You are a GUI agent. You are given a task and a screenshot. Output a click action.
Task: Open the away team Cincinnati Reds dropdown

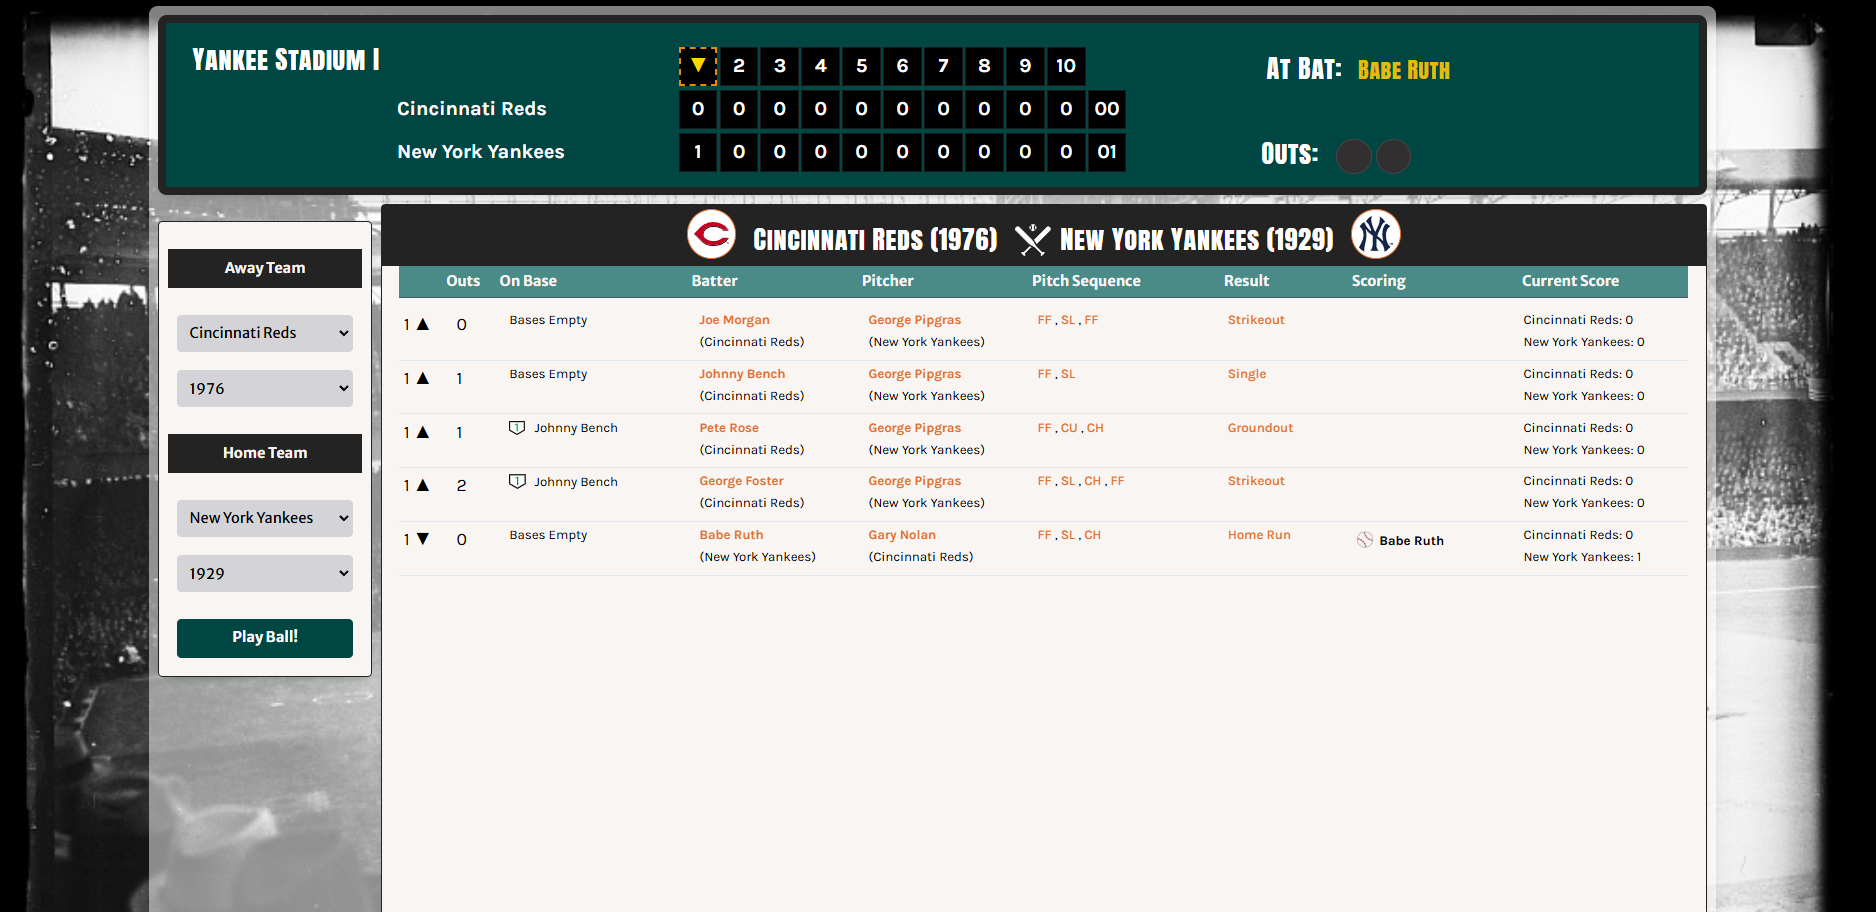pyautogui.click(x=265, y=333)
